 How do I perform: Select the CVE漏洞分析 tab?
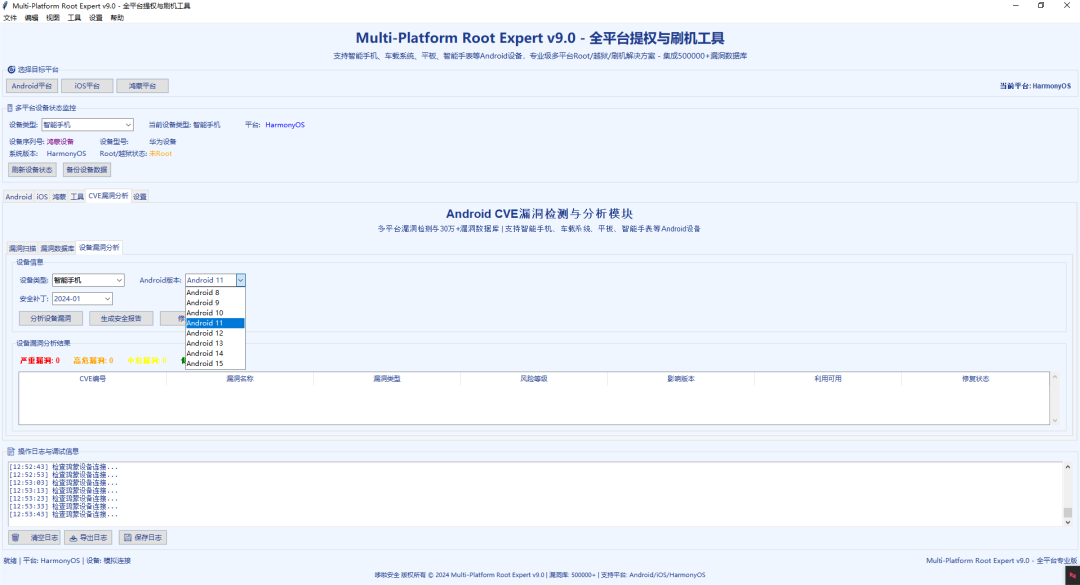[108, 196]
